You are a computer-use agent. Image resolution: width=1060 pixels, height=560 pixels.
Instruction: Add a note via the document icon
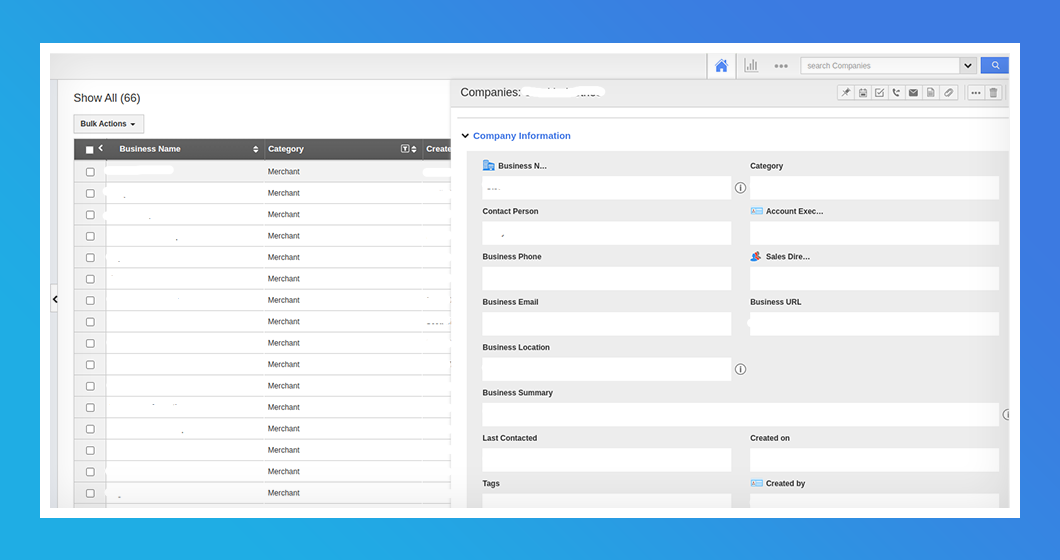click(x=931, y=93)
